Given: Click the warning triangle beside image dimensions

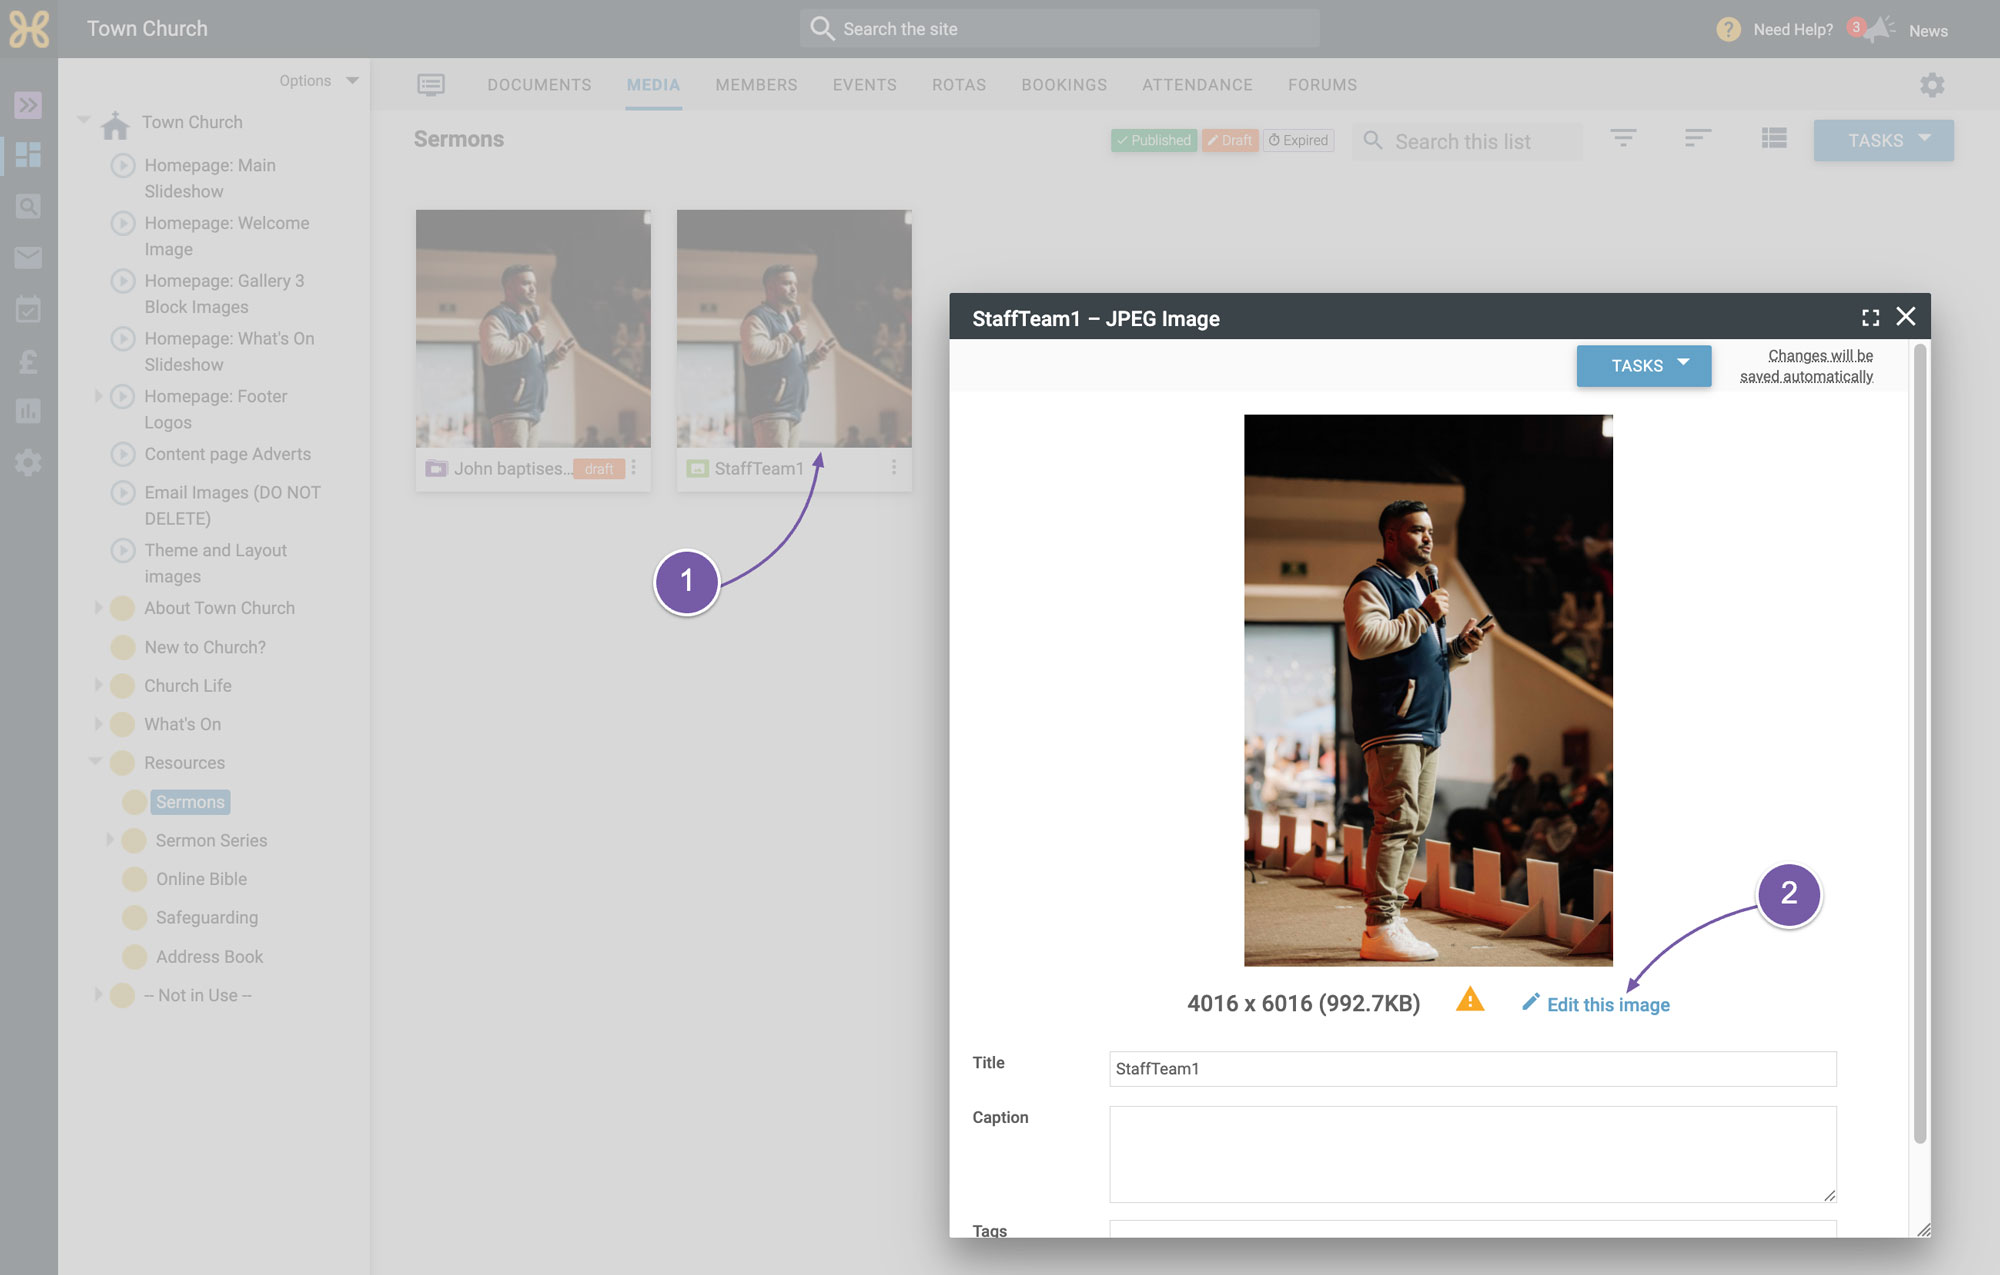Looking at the screenshot, I should tap(1469, 999).
